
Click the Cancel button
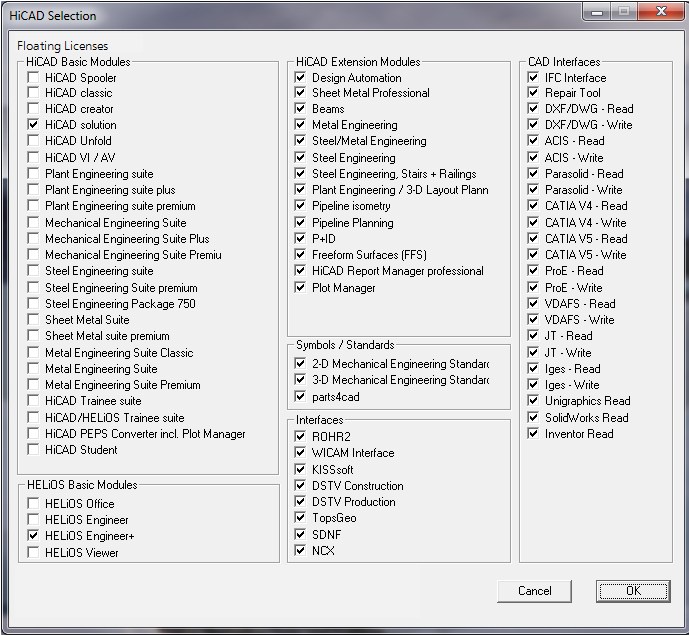pos(534,591)
